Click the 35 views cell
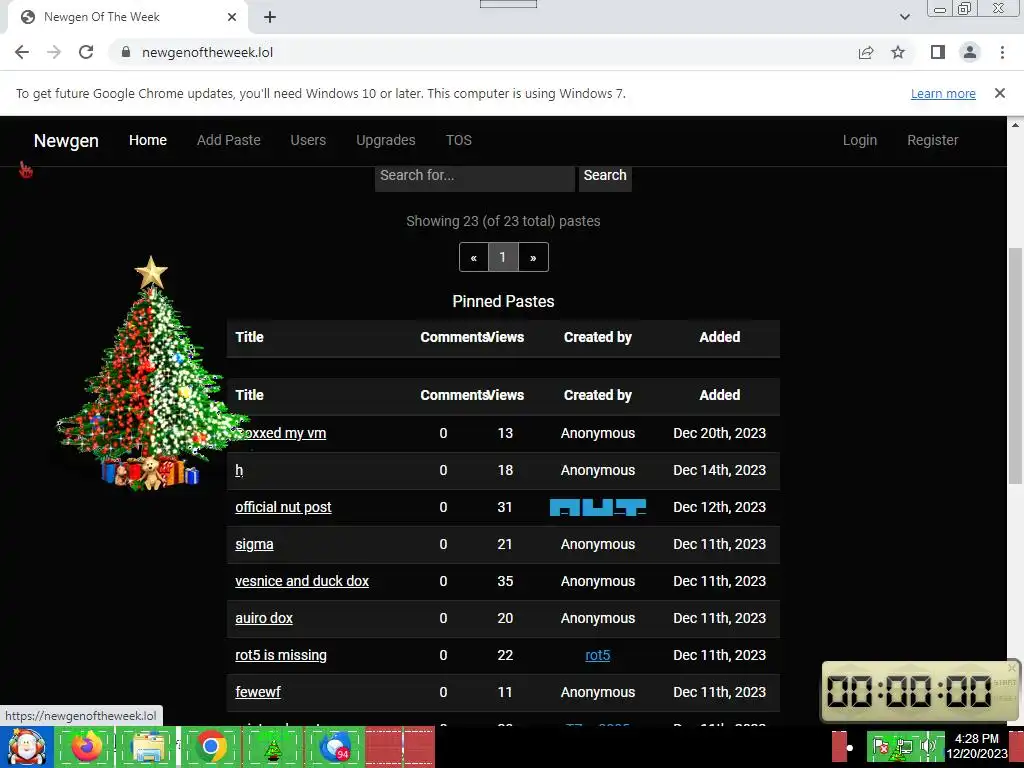 pos(505,581)
